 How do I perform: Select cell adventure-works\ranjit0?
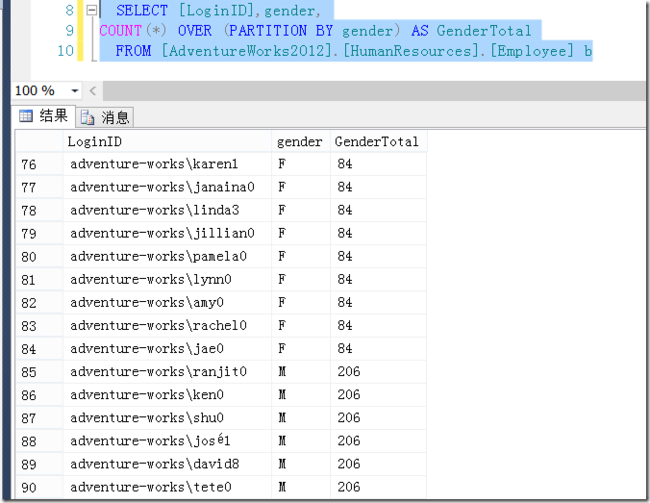point(167,372)
